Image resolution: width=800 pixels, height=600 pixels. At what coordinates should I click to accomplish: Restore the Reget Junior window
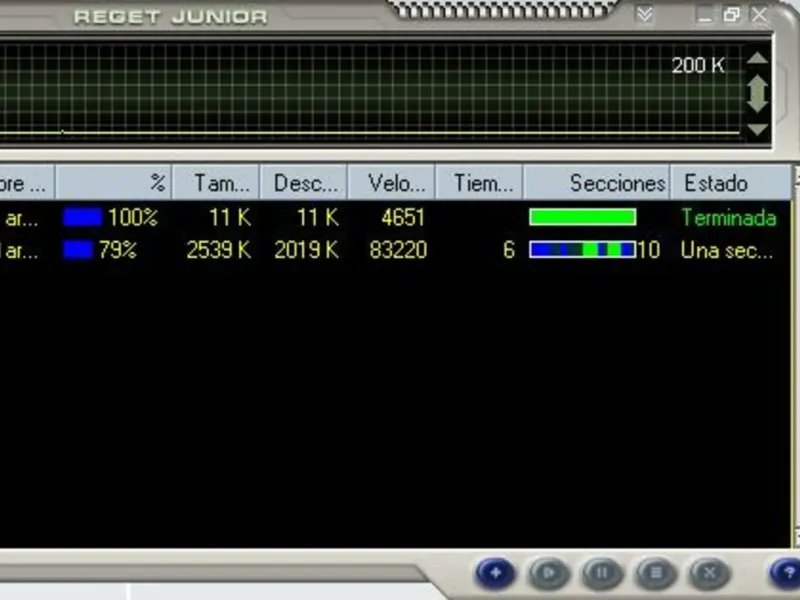click(731, 15)
